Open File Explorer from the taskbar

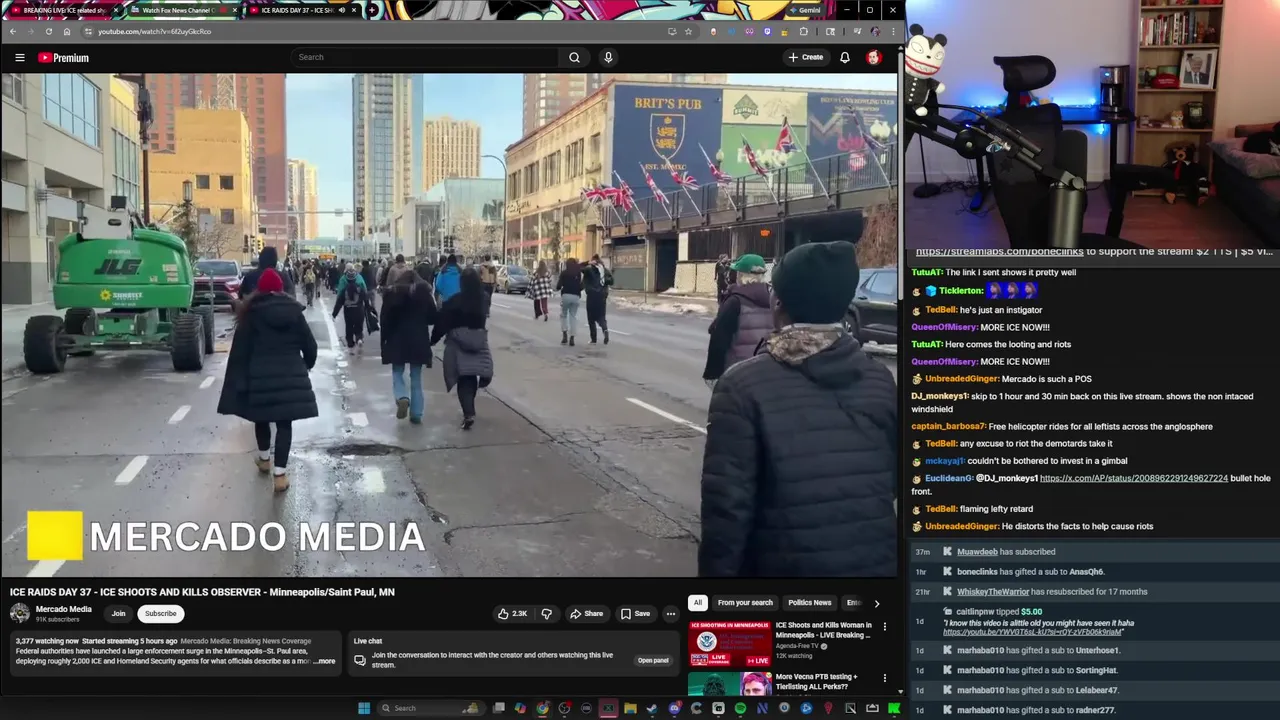(630, 708)
